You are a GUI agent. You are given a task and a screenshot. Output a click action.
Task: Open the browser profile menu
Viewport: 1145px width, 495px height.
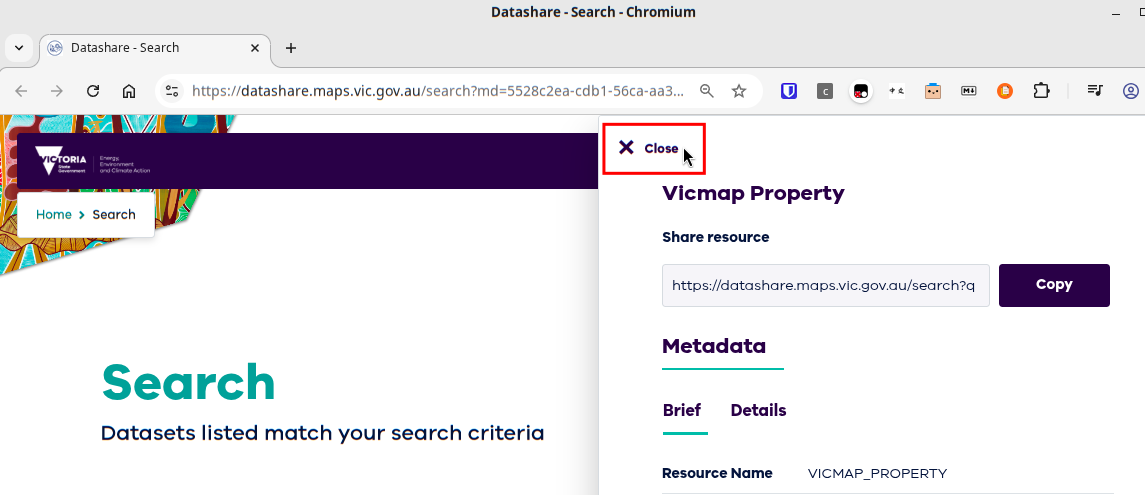[1131, 91]
